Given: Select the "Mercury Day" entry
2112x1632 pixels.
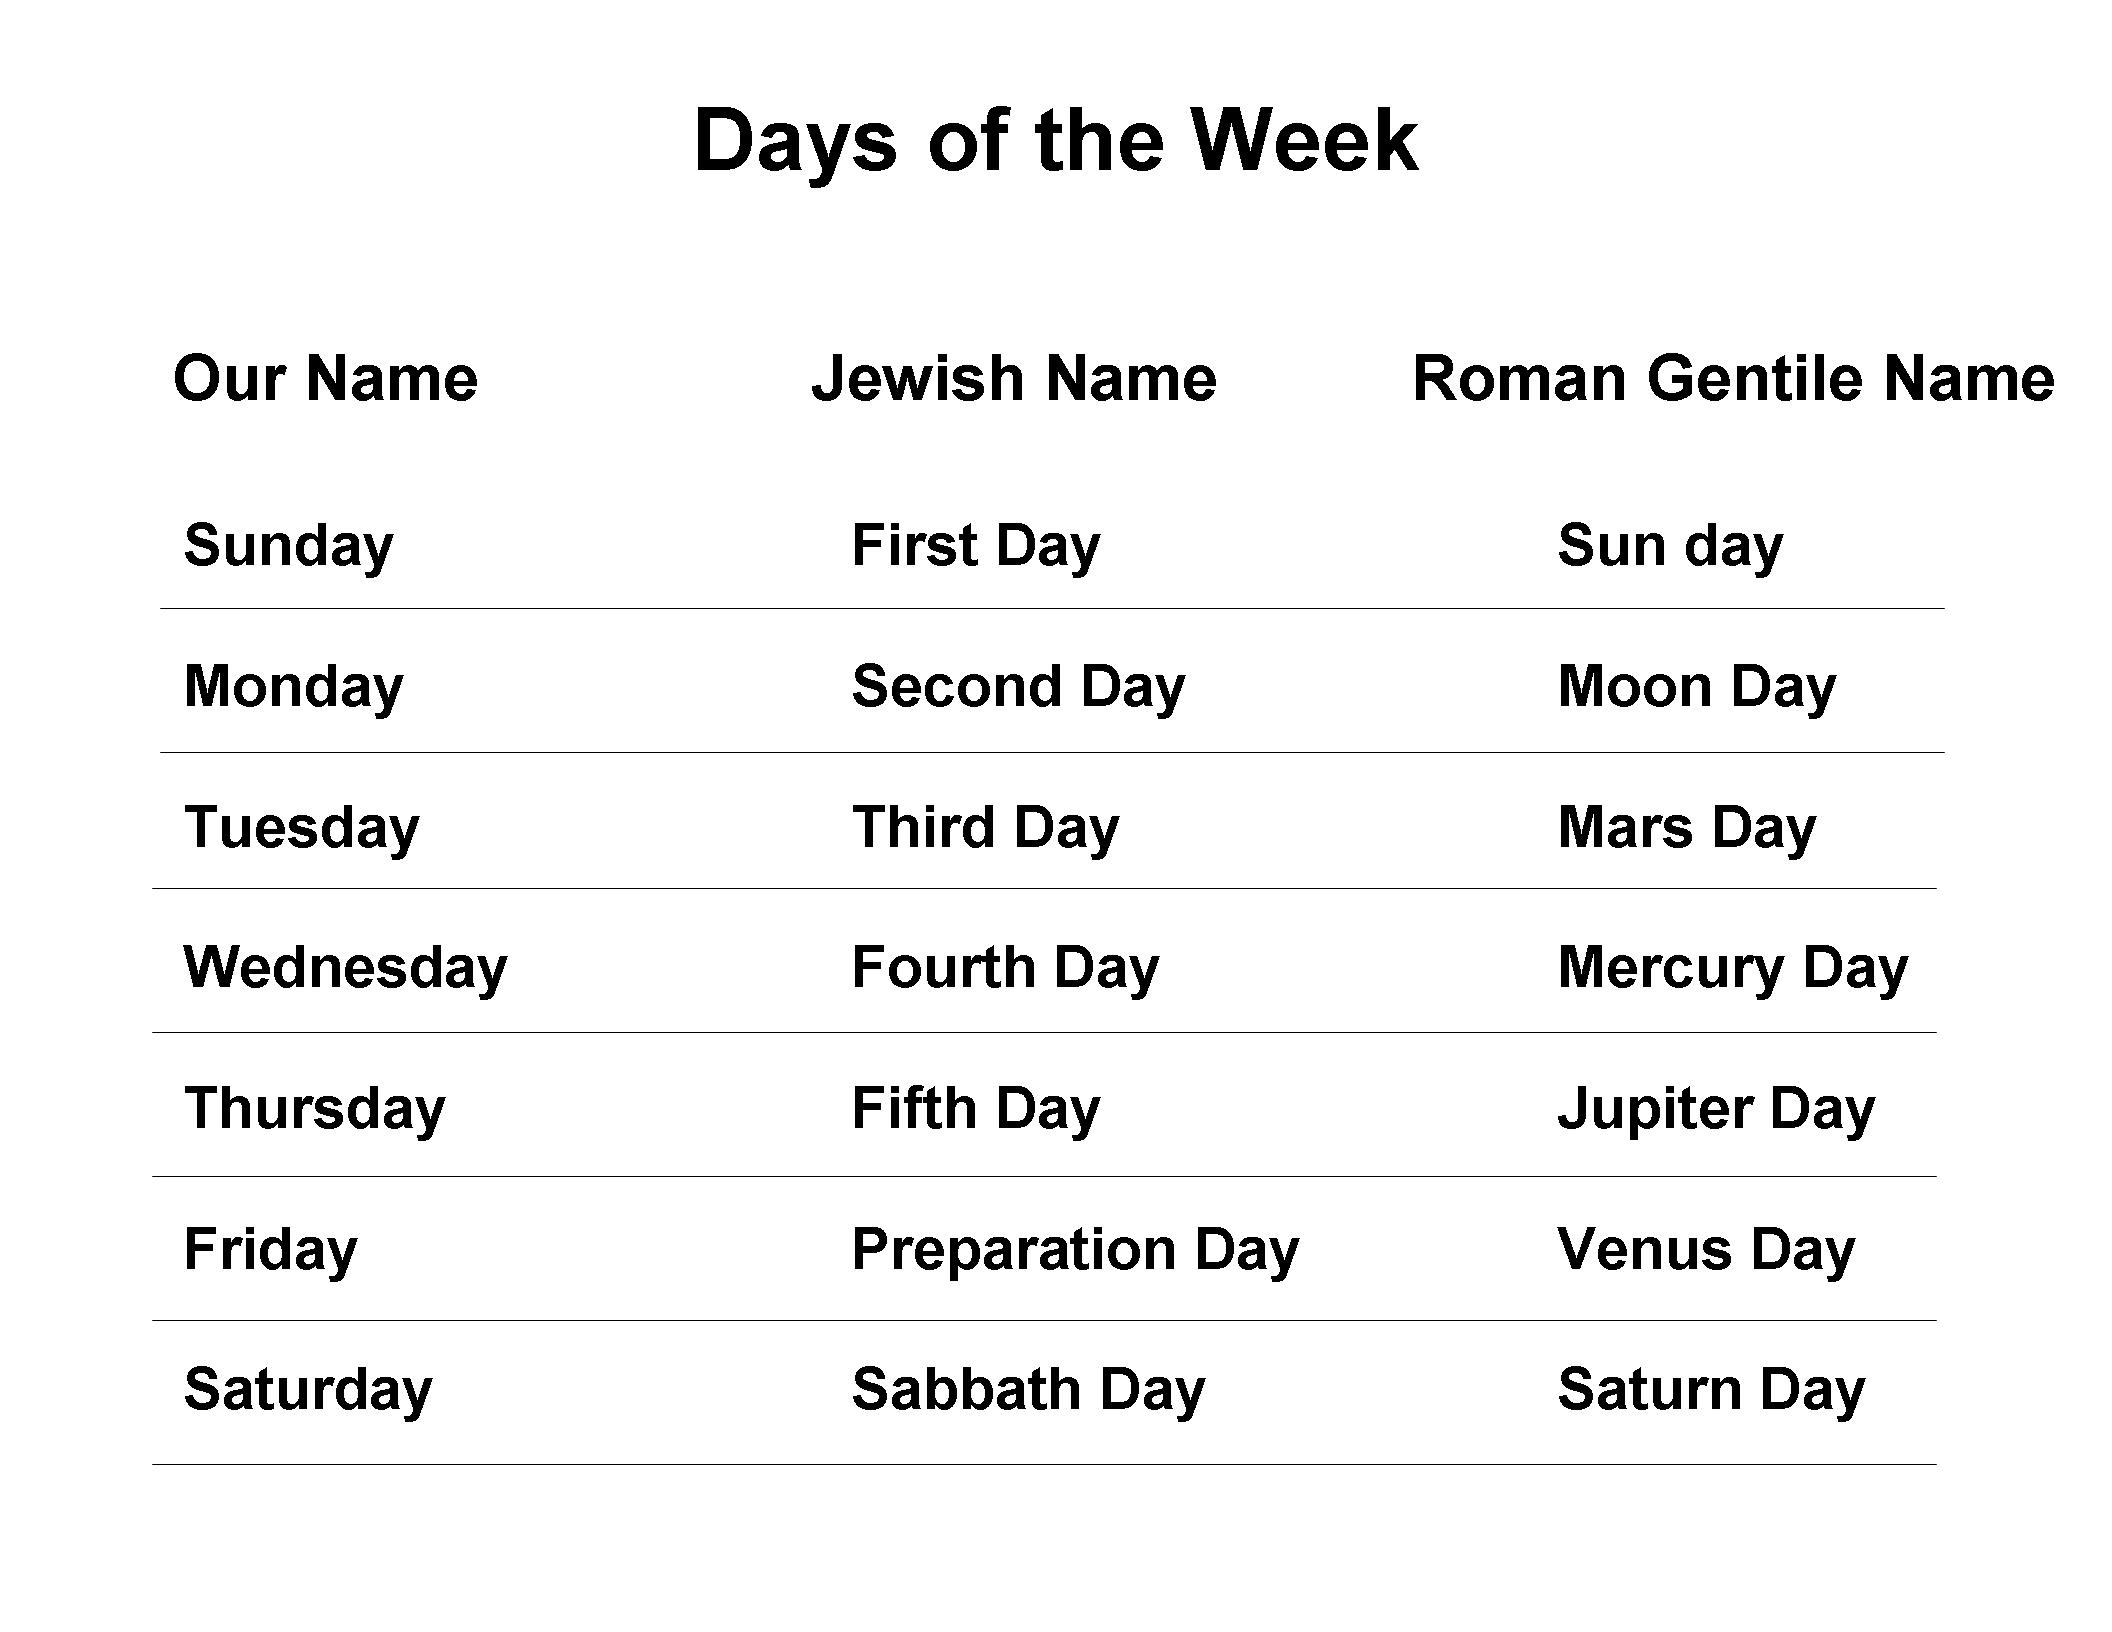Looking at the screenshot, I should tap(1732, 968).
